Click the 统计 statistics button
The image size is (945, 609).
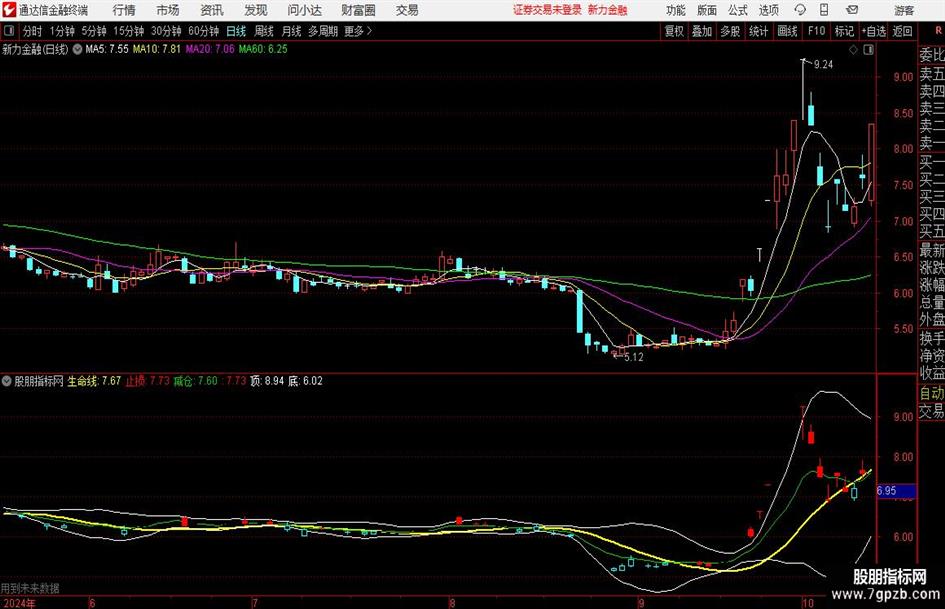pyautogui.click(x=759, y=31)
